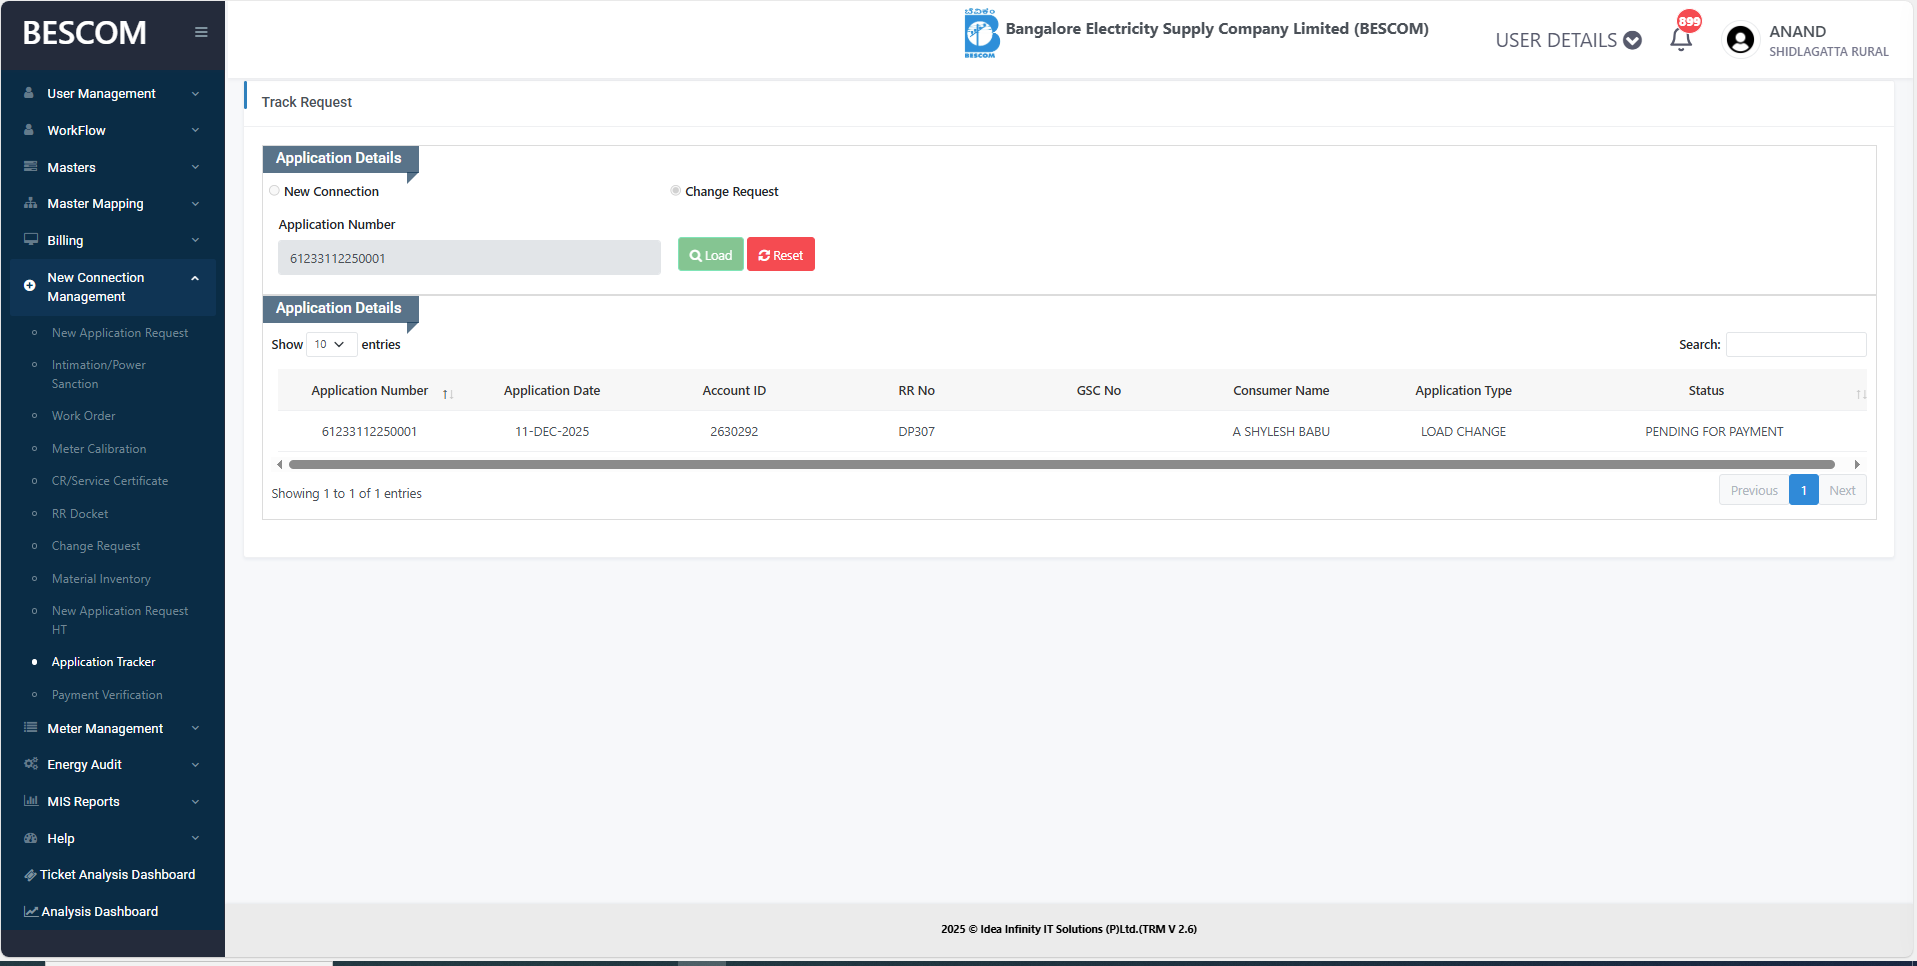
Task: Select Change Request radio button
Action: pyautogui.click(x=676, y=191)
